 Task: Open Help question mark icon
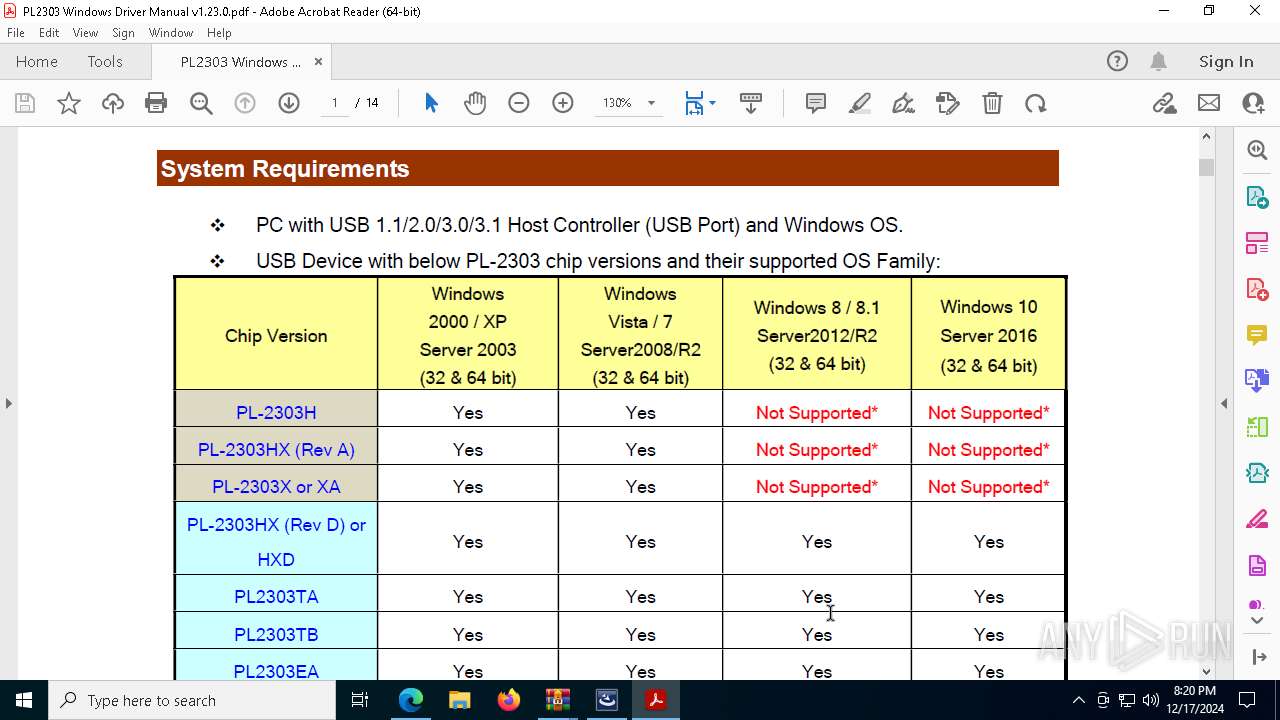click(x=1117, y=62)
